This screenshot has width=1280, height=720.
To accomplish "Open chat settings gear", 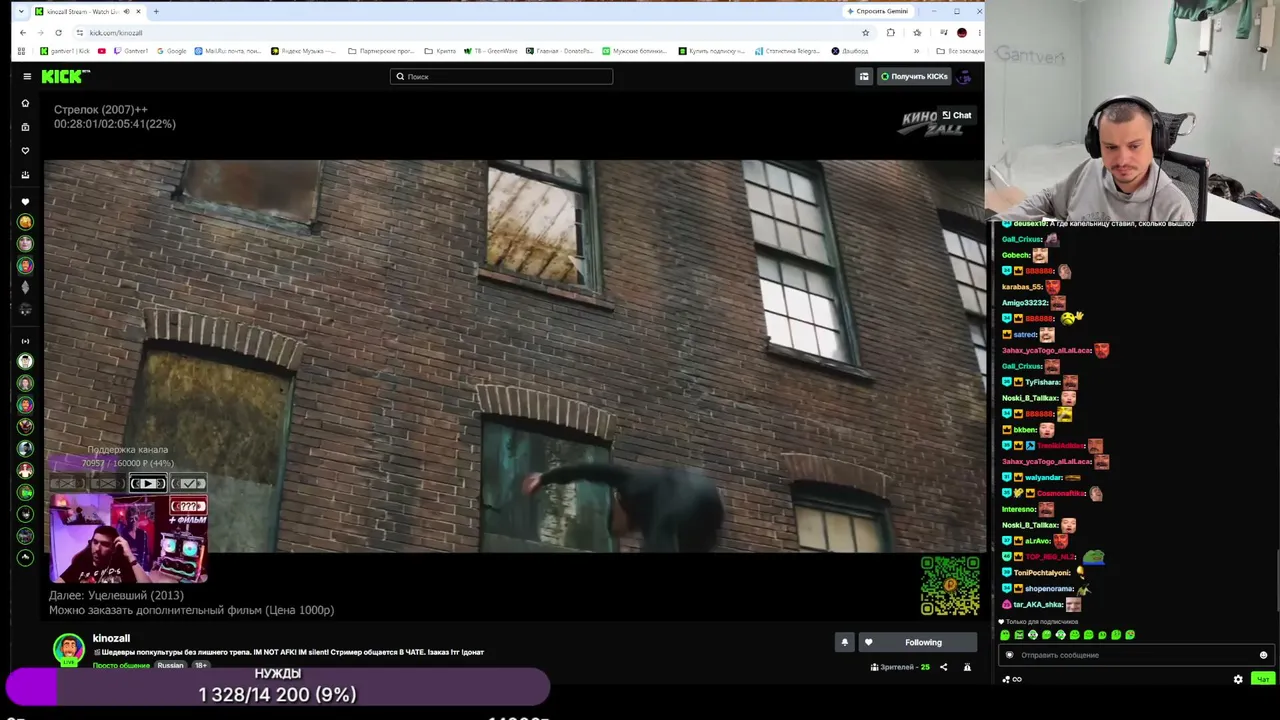I will click(1238, 679).
